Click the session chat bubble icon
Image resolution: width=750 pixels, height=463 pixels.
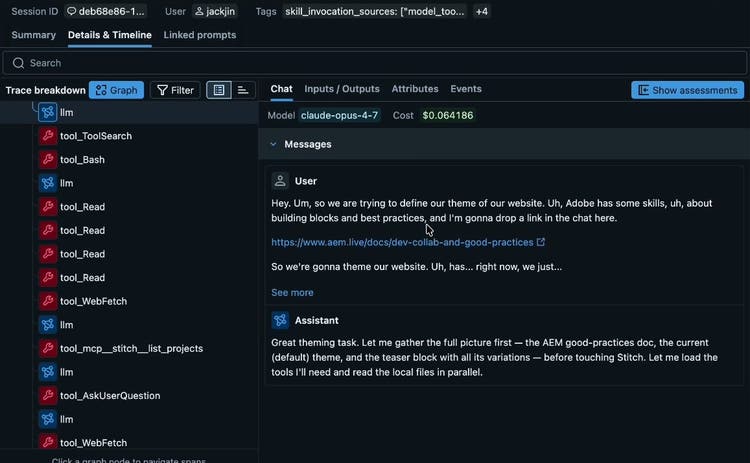(x=71, y=11)
